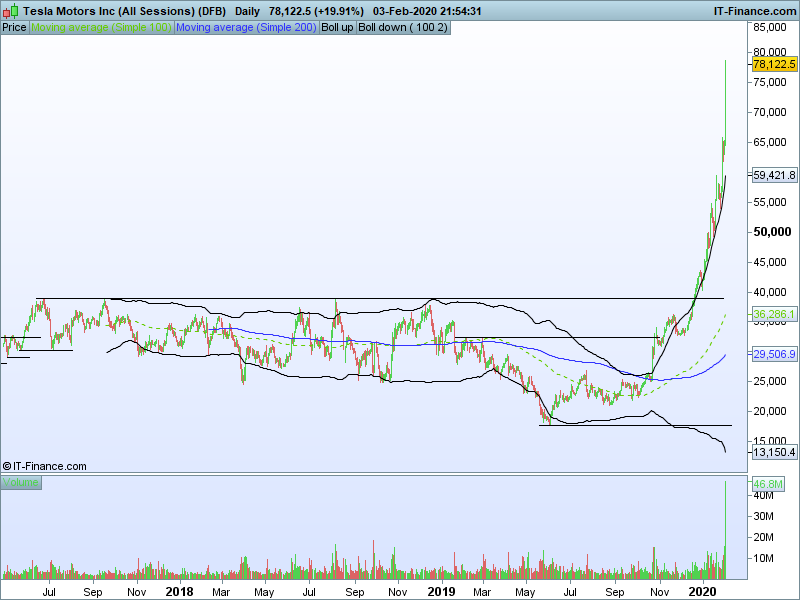This screenshot has width=800, height=600.
Task: Click the candlestick chart icon in title bar
Action: [x=10, y=11]
